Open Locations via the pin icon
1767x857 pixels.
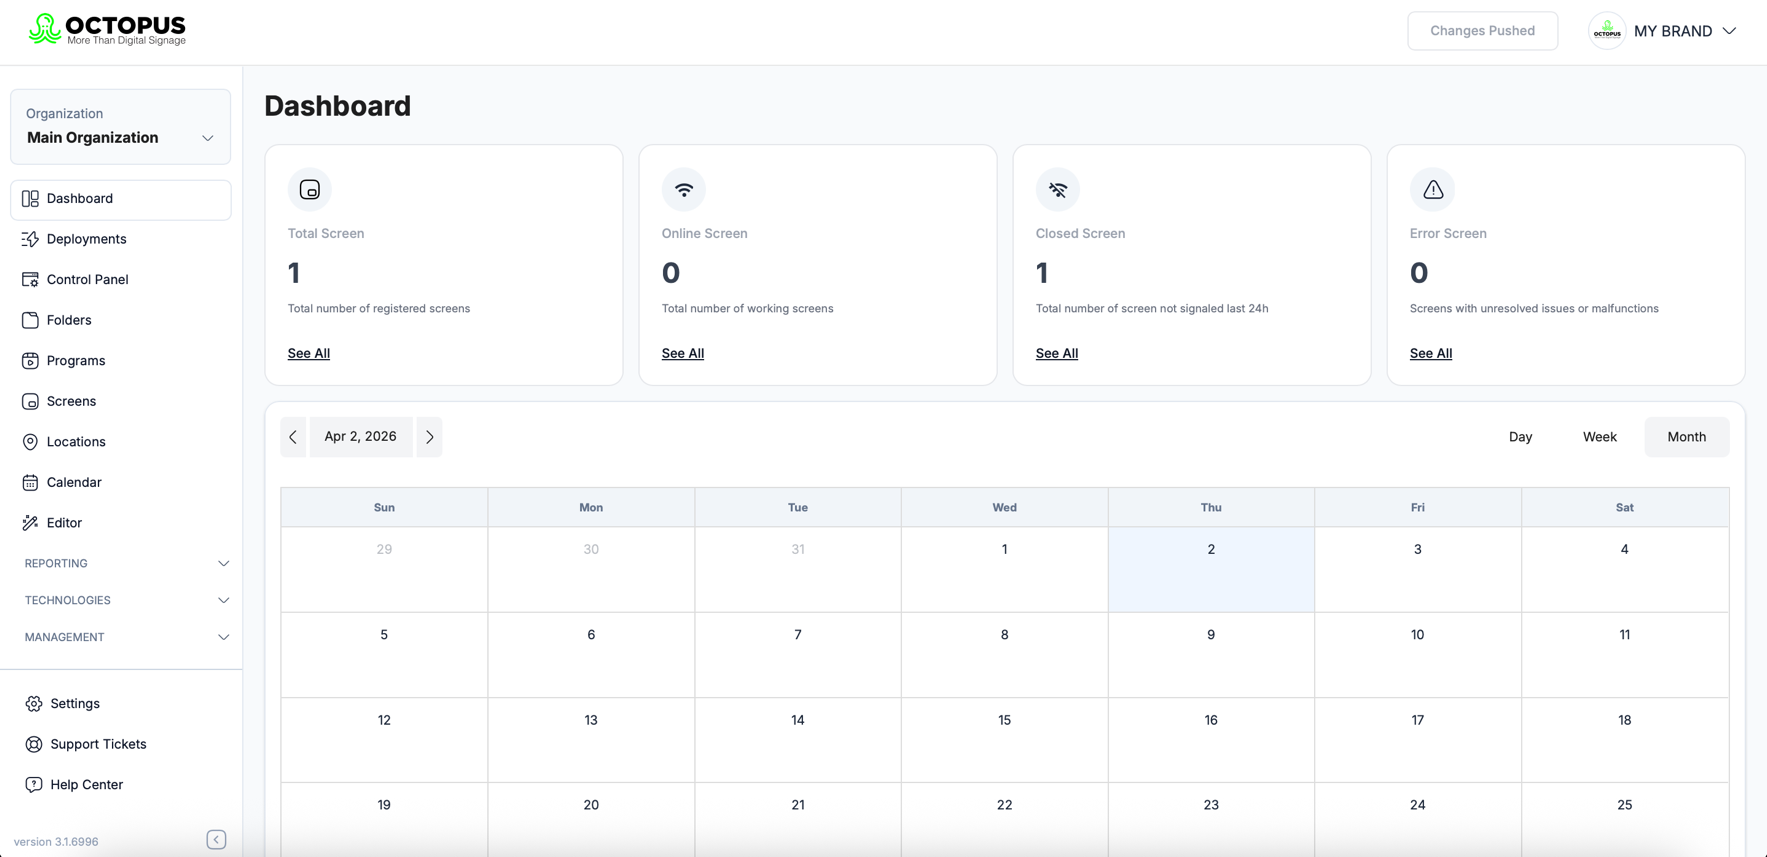[30, 442]
